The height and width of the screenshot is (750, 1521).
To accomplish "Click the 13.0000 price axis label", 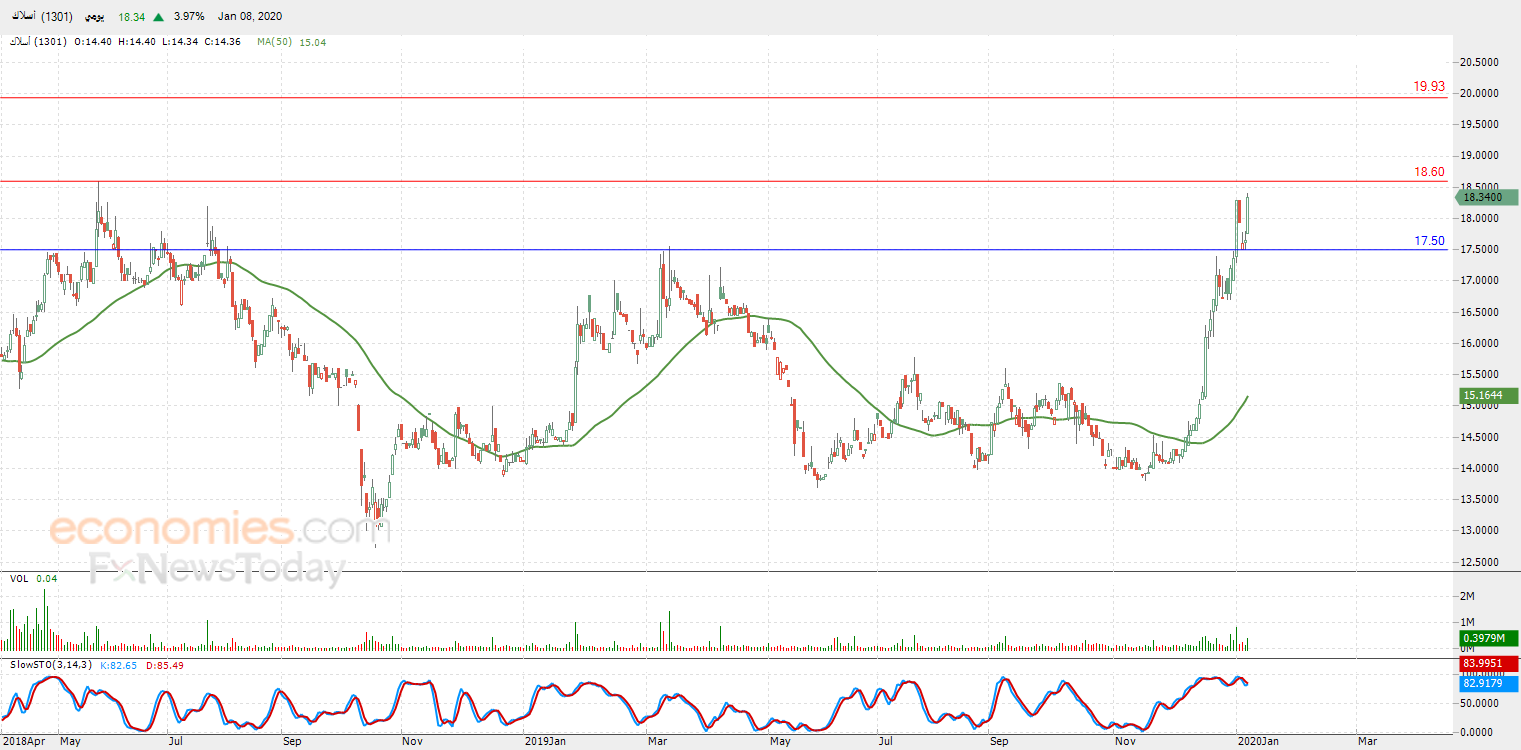I will 1480,530.
